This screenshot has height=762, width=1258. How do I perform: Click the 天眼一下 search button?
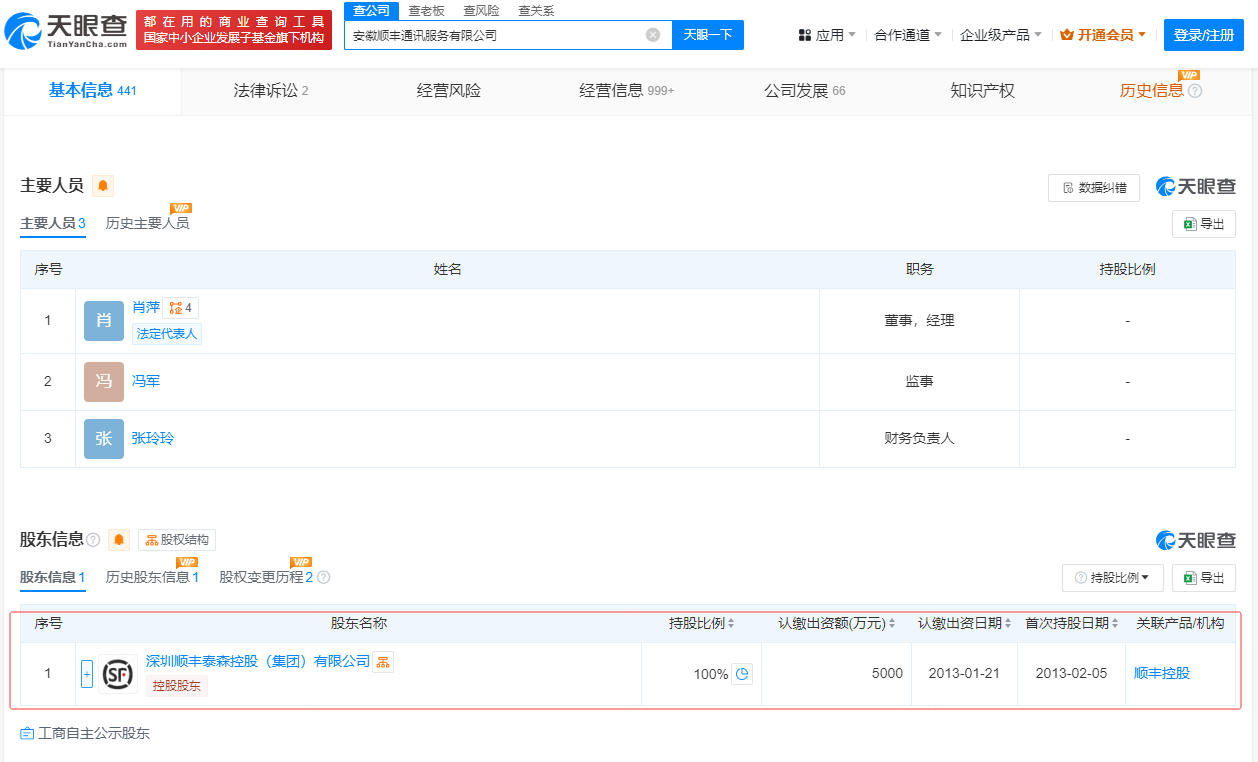tap(707, 35)
